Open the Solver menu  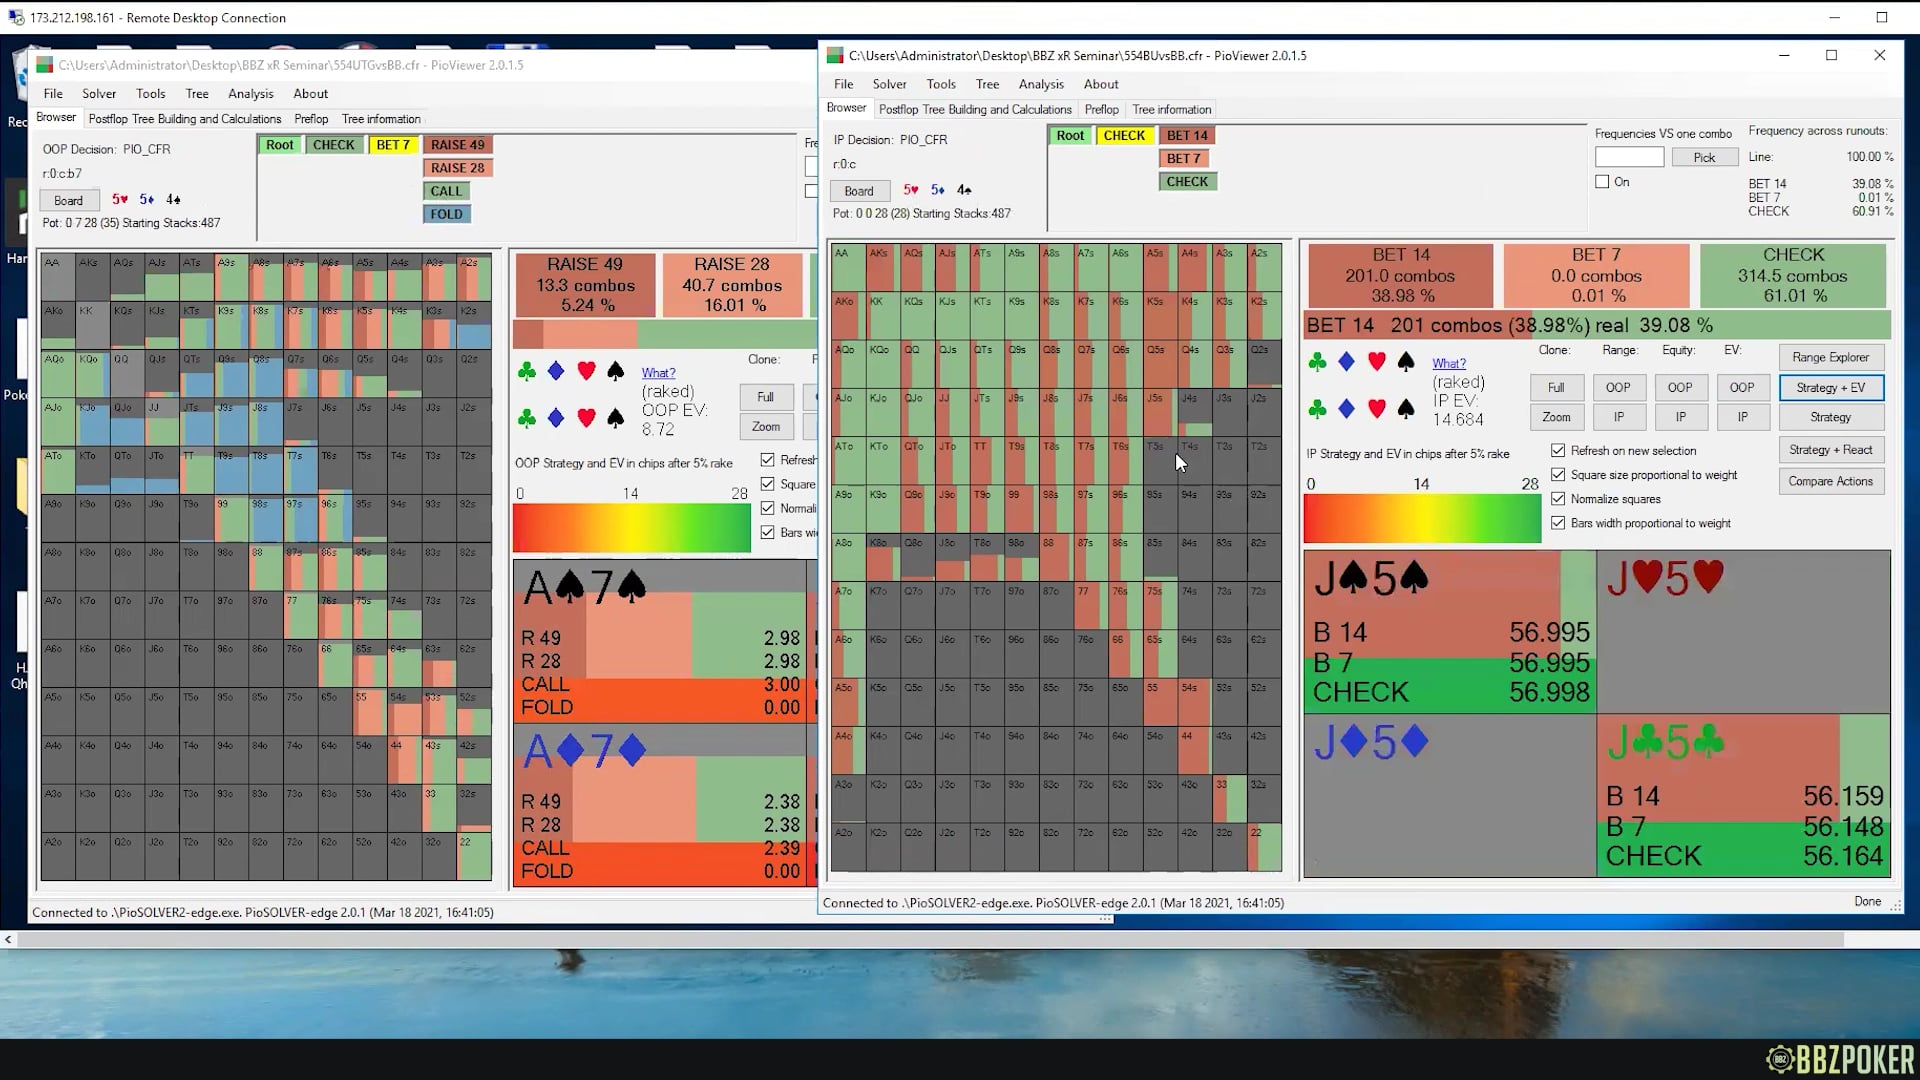pos(889,84)
